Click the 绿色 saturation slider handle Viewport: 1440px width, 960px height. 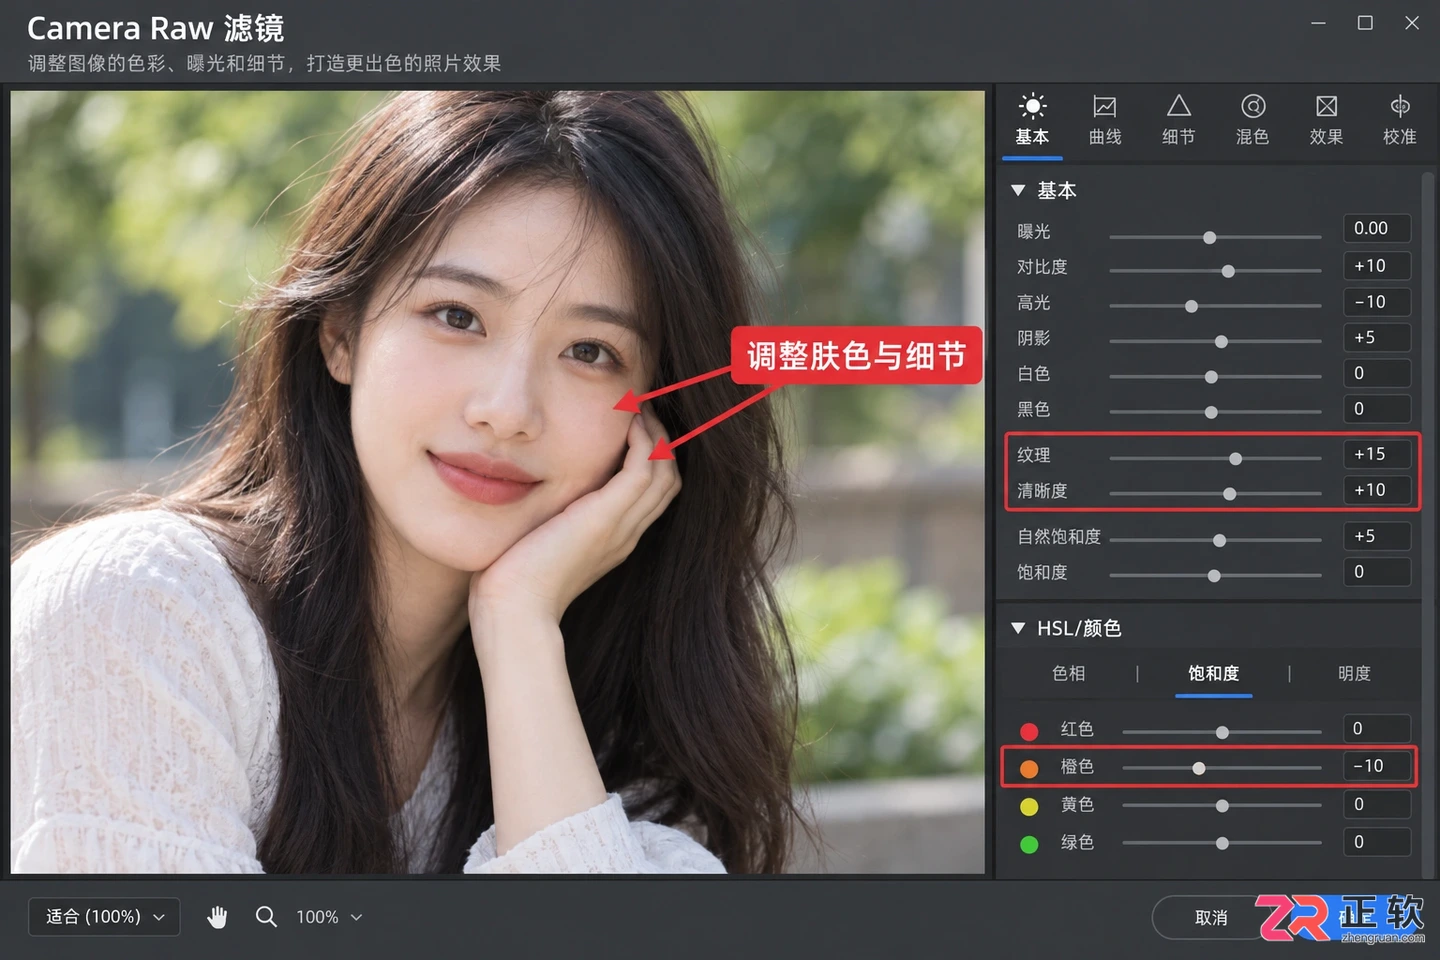[x=1222, y=843]
